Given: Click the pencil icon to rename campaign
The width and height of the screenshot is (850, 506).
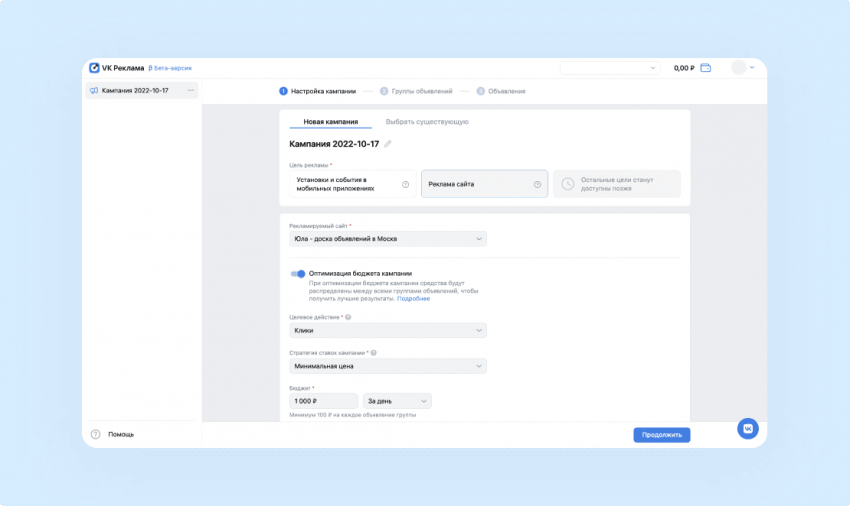Looking at the screenshot, I should [x=388, y=144].
